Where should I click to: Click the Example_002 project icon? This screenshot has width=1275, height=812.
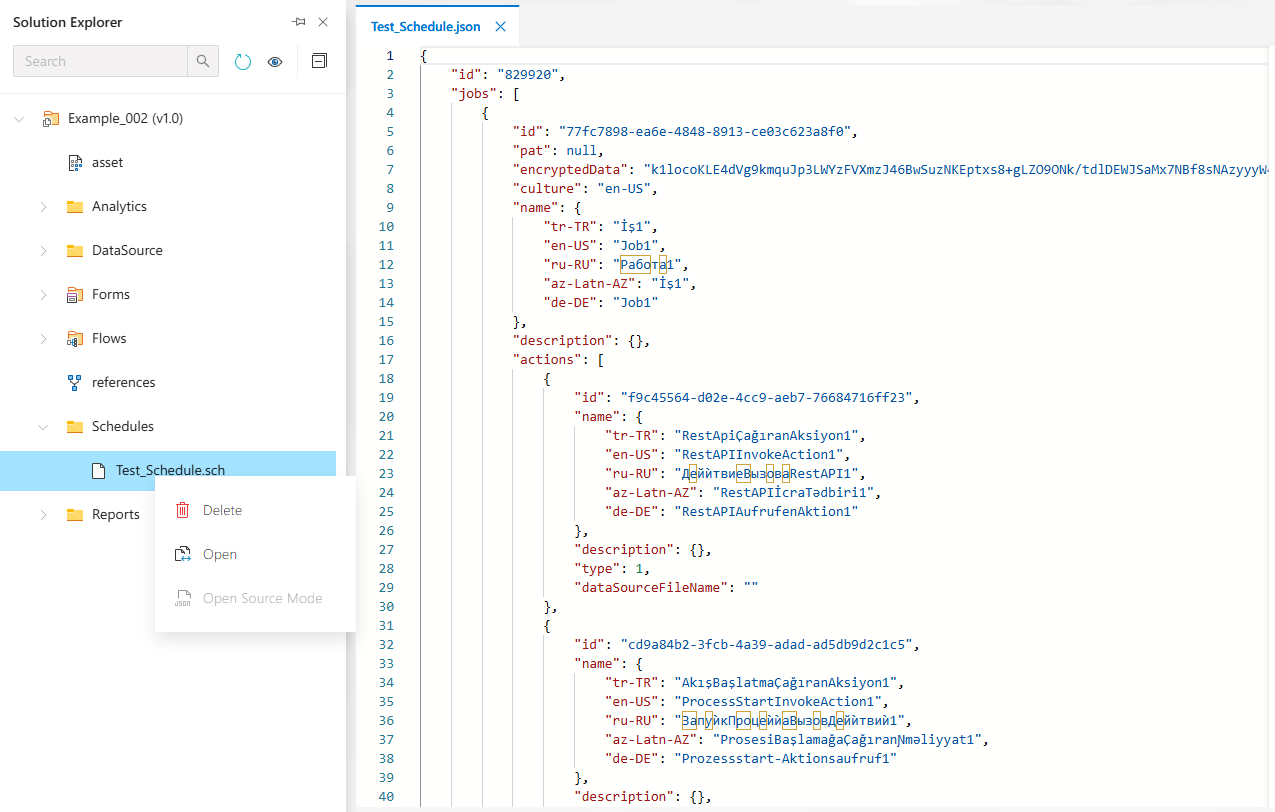click(51, 119)
